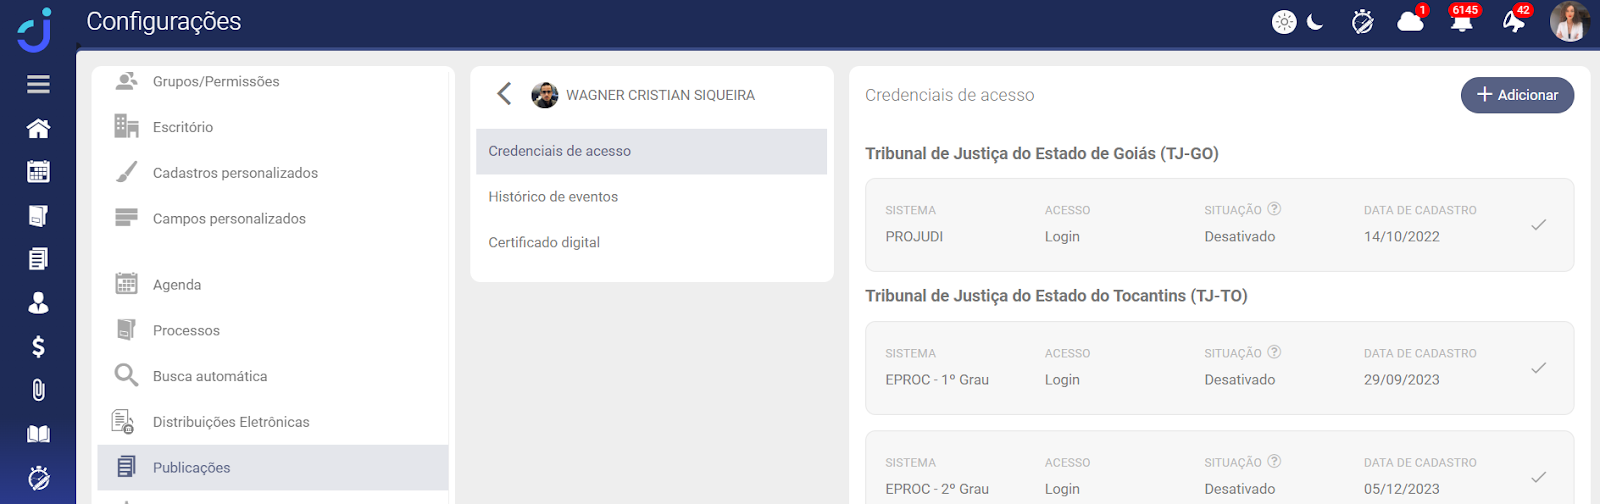Open Distribuições Eletrônicas settings

(x=231, y=422)
